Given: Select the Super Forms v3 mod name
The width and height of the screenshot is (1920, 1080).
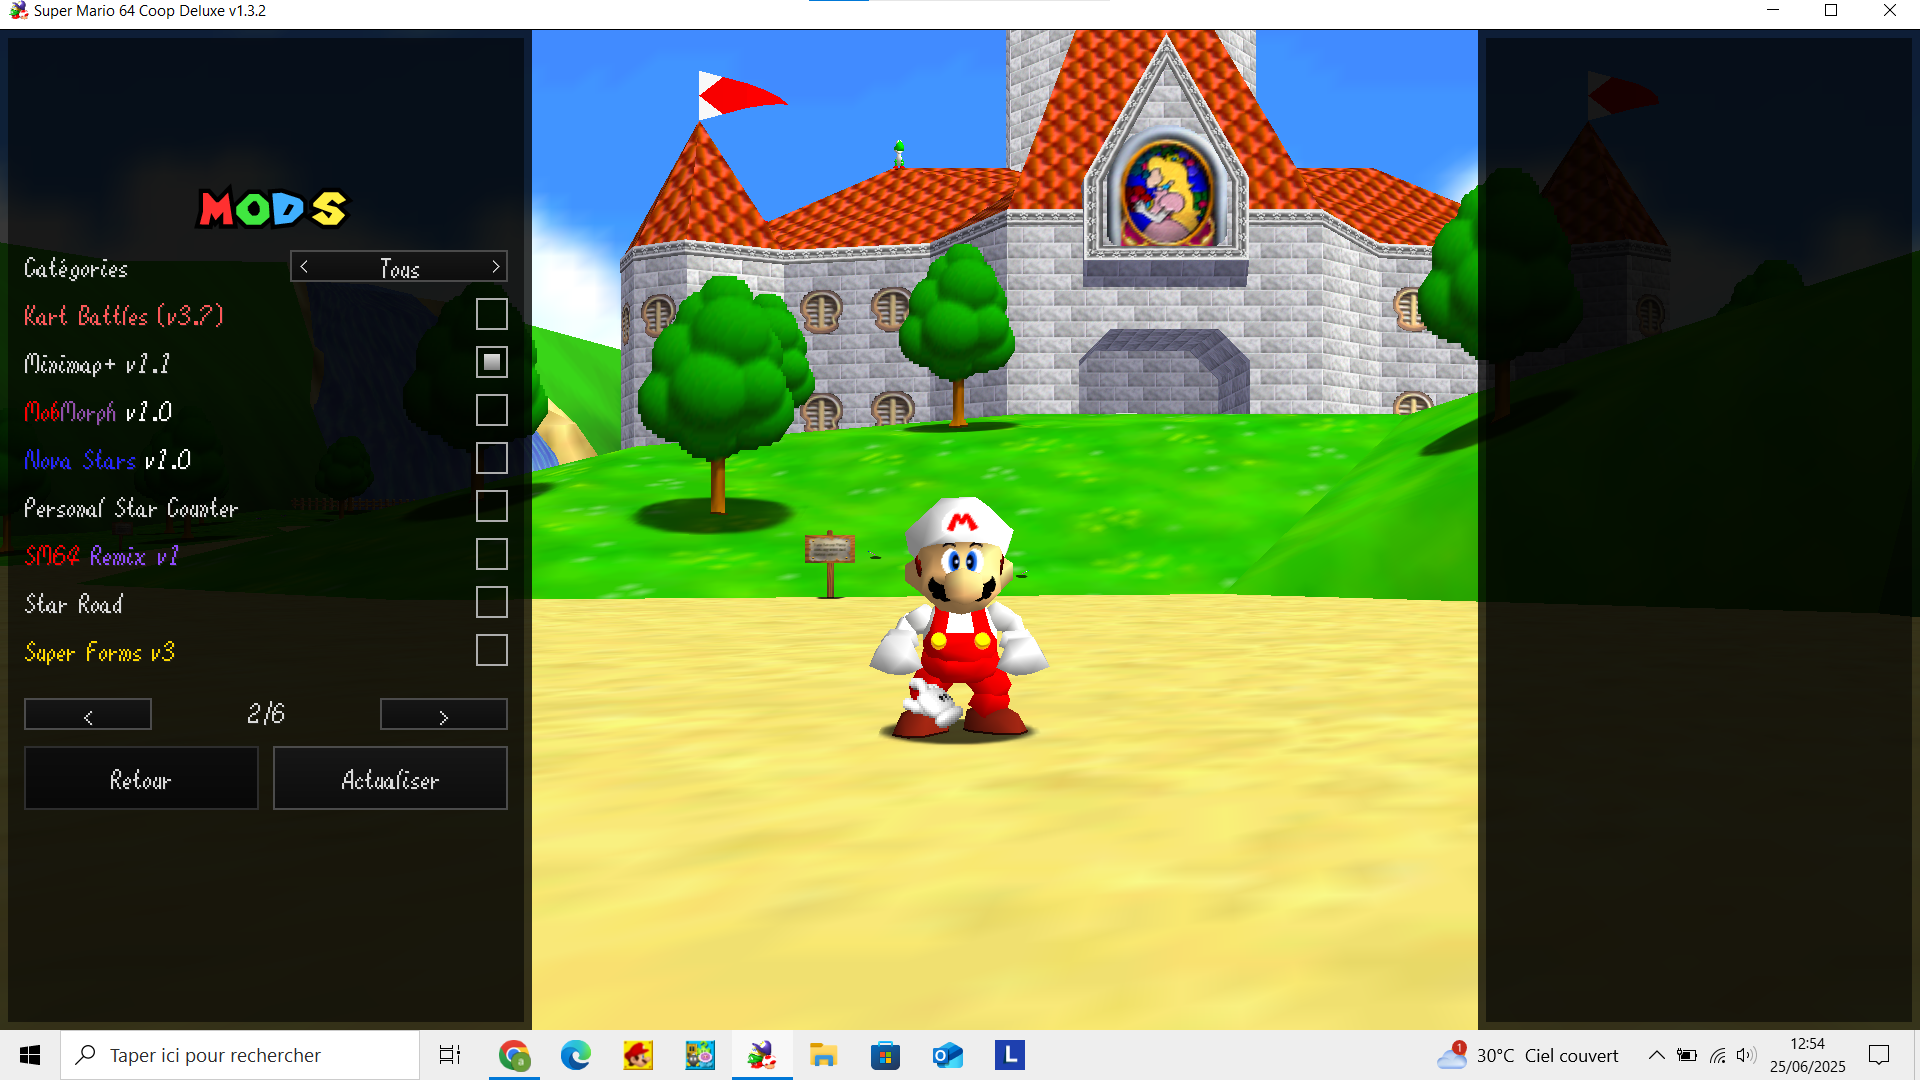Looking at the screenshot, I should coord(100,652).
